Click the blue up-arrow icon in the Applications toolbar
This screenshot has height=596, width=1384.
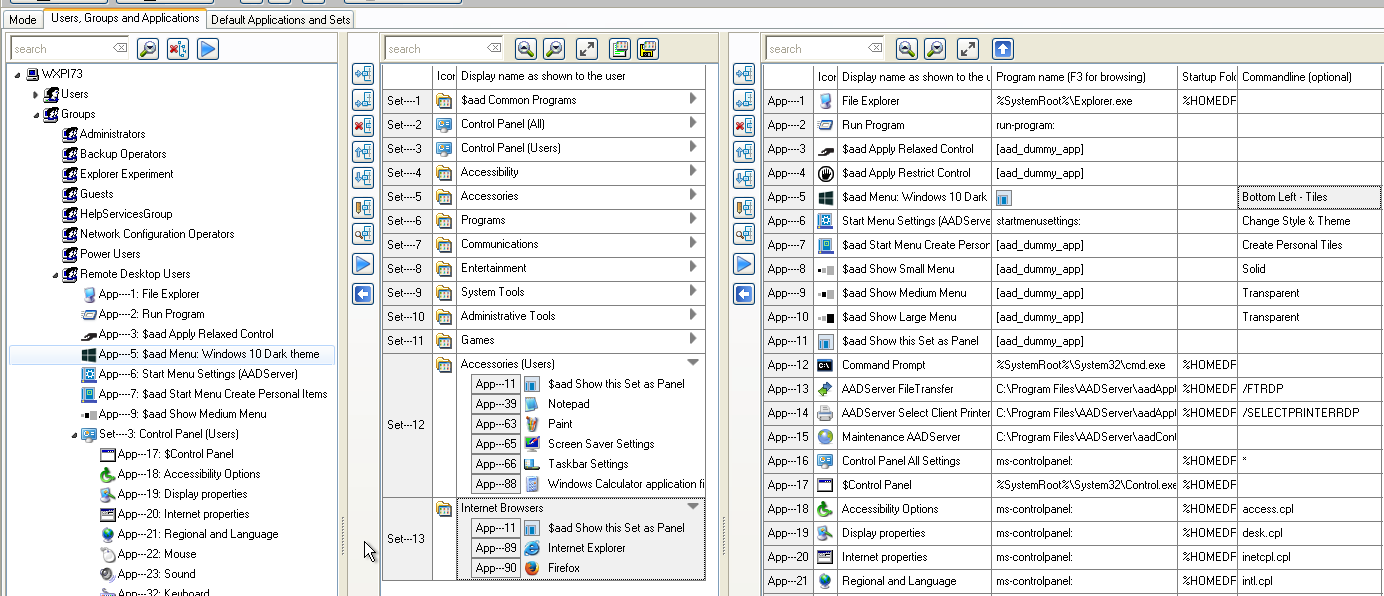[1002, 49]
